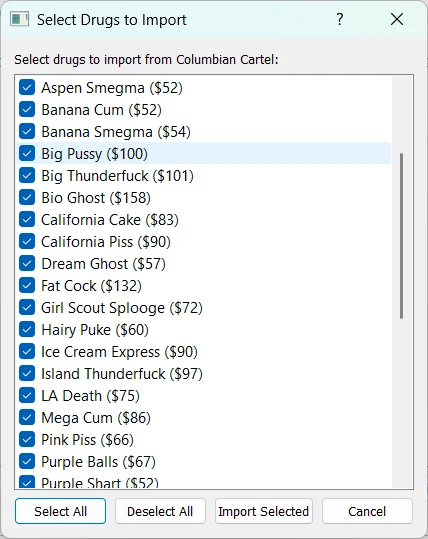The image size is (428, 539).
Task: Select the Mega Cum ($86) entry
Action: [x=204, y=418]
